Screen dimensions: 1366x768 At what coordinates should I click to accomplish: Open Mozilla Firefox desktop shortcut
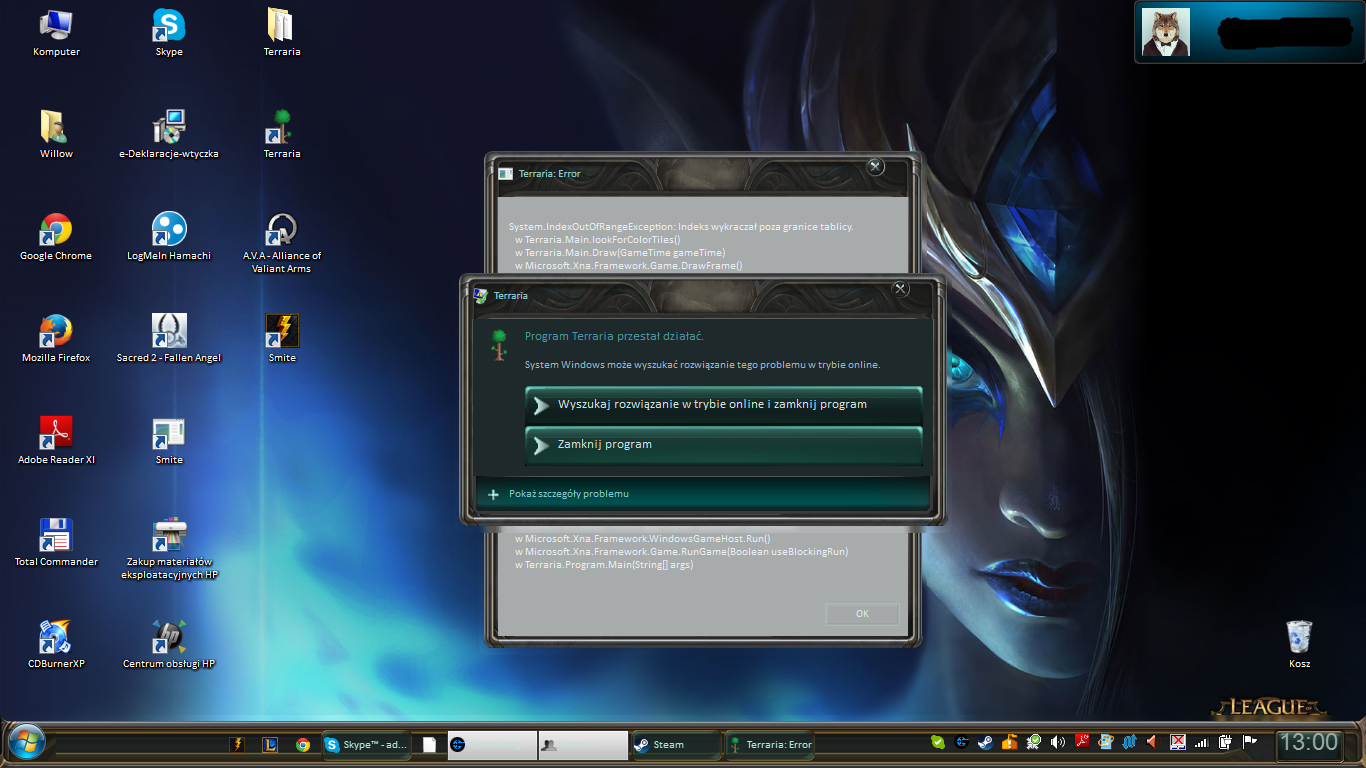click(x=56, y=340)
